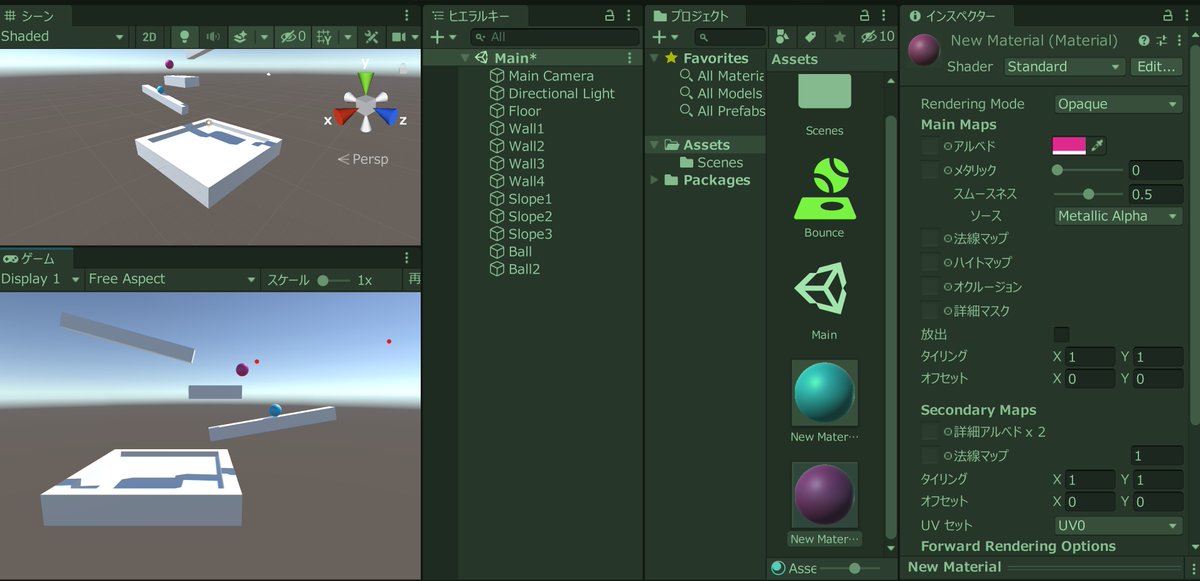Select the 2D view toggle icon
The height and width of the screenshot is (581, 1200).
151,36
